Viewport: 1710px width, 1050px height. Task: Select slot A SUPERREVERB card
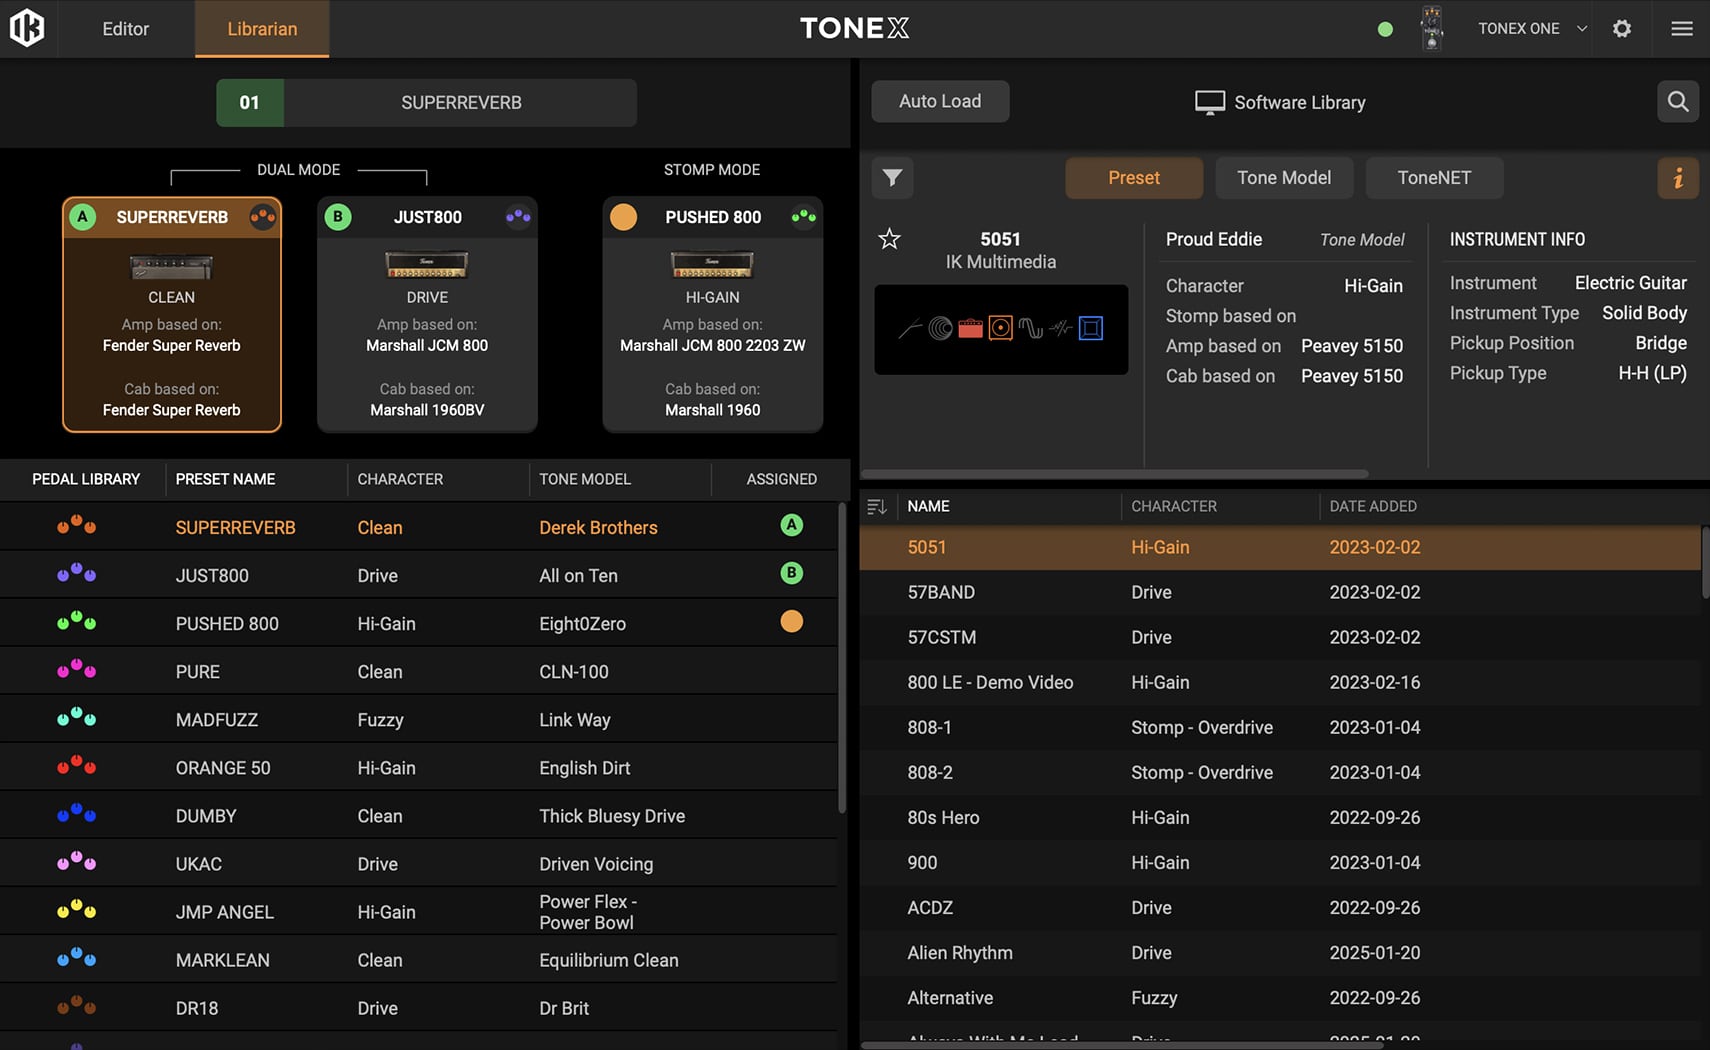tap(172, 315)
